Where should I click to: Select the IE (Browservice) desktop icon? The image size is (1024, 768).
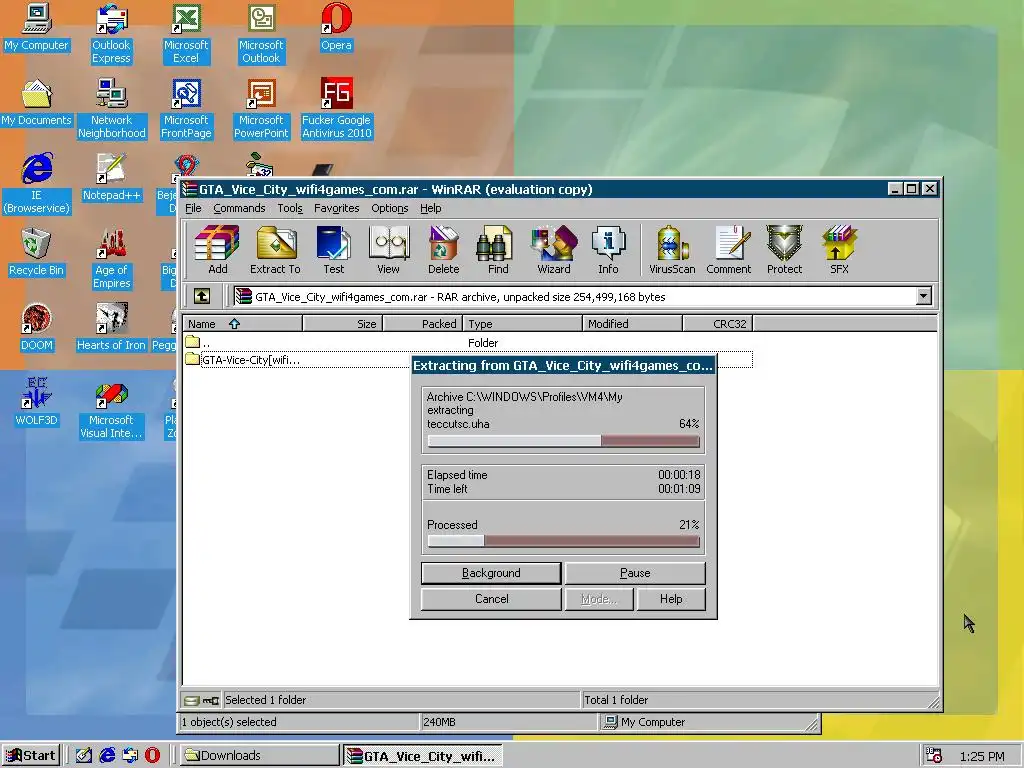point(37,184)
